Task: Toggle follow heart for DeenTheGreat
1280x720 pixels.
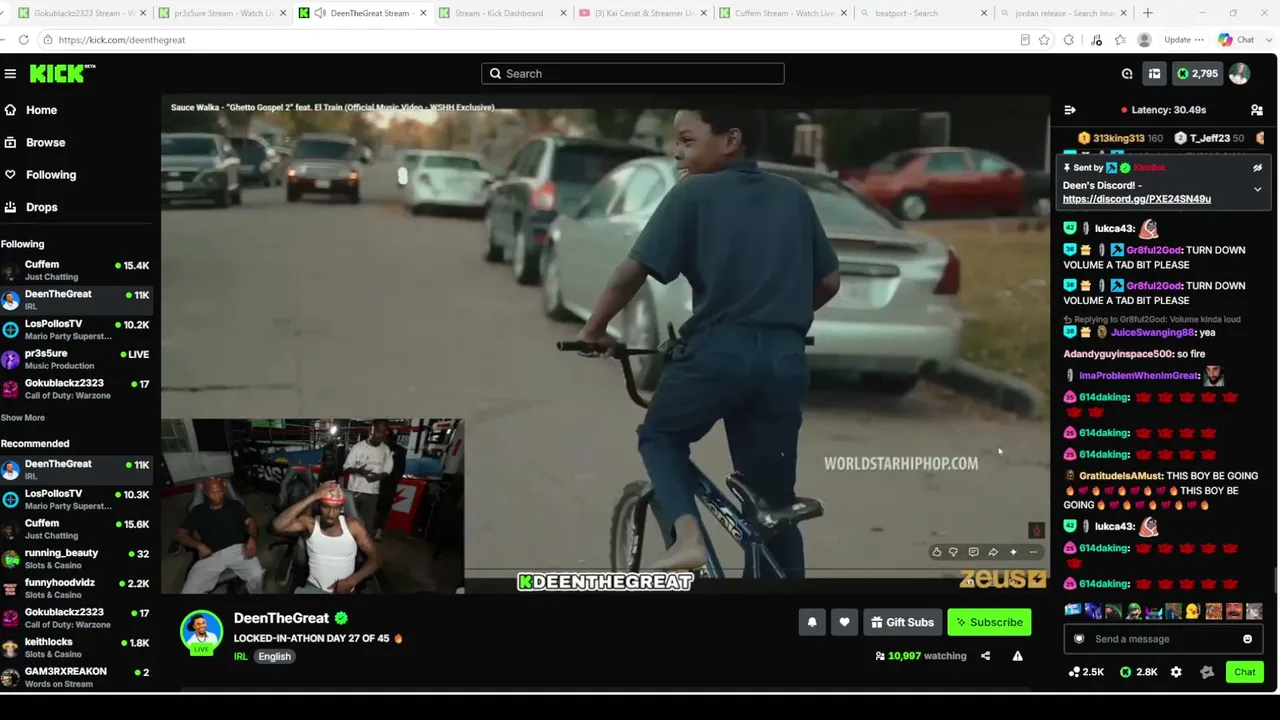Action: tap(844, 622)
